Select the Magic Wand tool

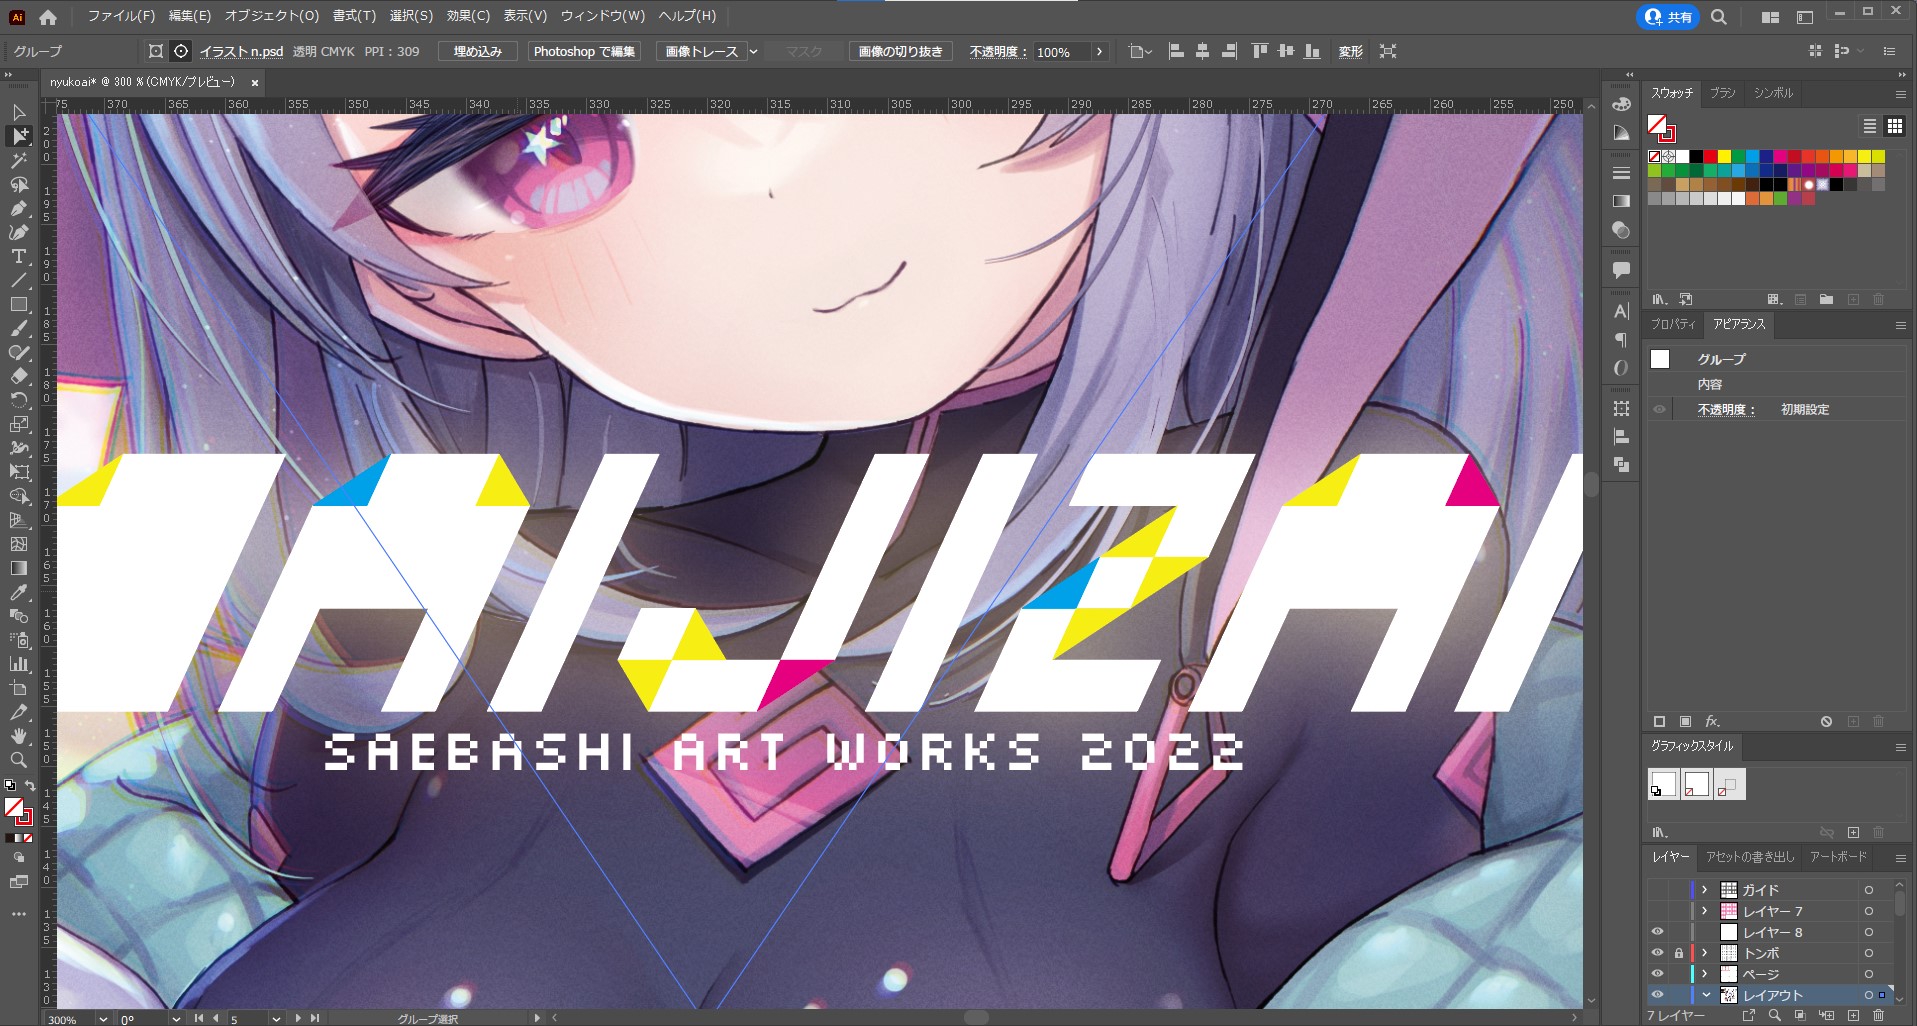tap(18, 160)
